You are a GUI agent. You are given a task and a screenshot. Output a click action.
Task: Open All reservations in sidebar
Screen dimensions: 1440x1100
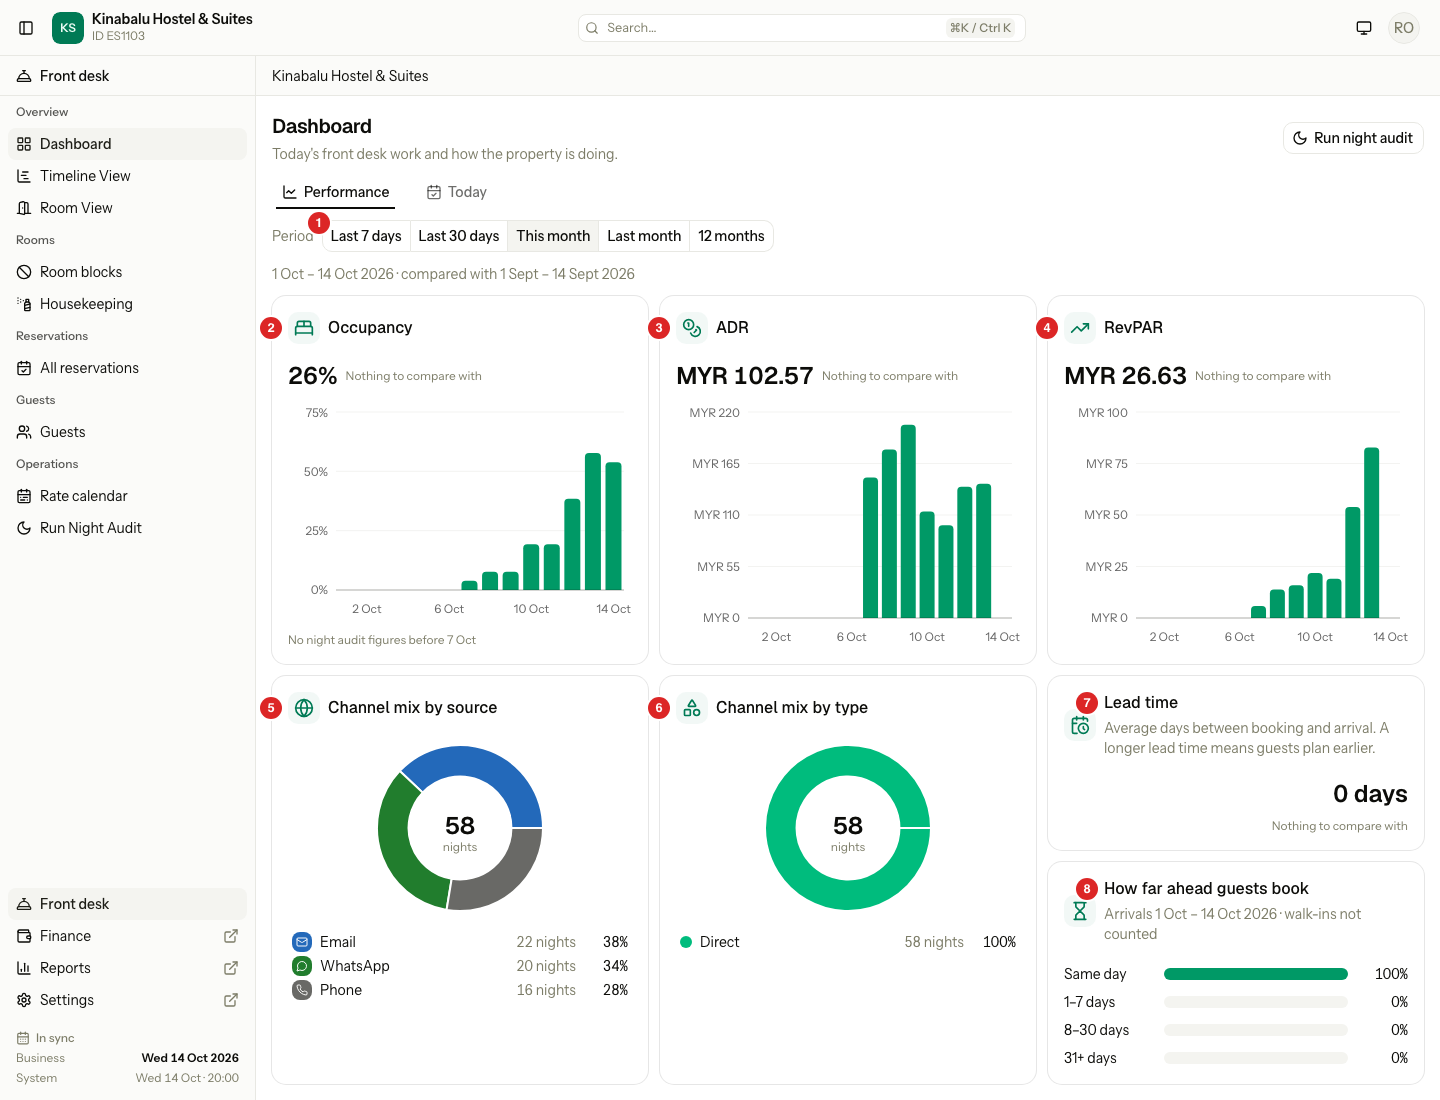127,368
